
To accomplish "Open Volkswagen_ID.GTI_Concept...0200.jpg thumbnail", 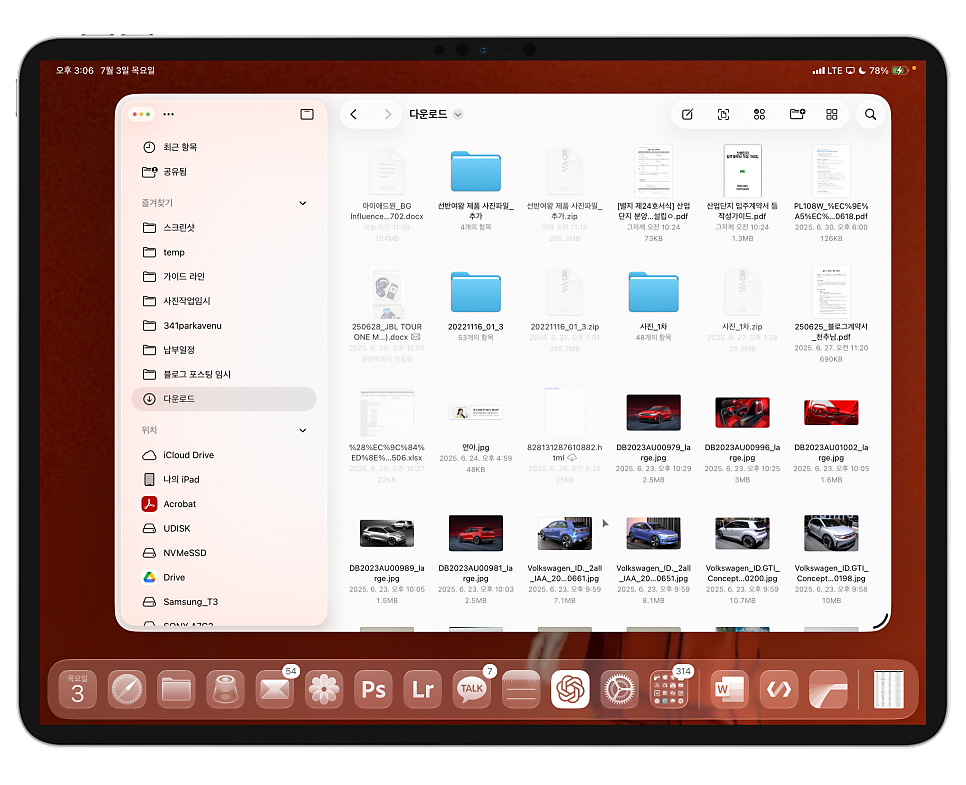I will (742, 533).
